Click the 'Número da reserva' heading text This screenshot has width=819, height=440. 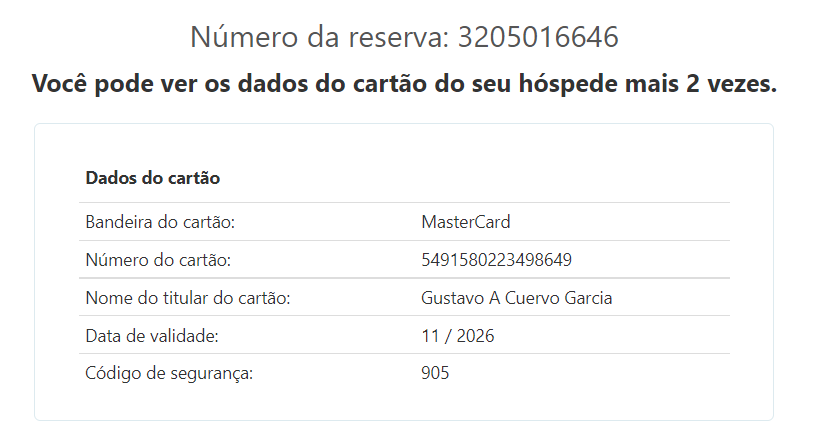pyautogui.click(x=320, y=37)
